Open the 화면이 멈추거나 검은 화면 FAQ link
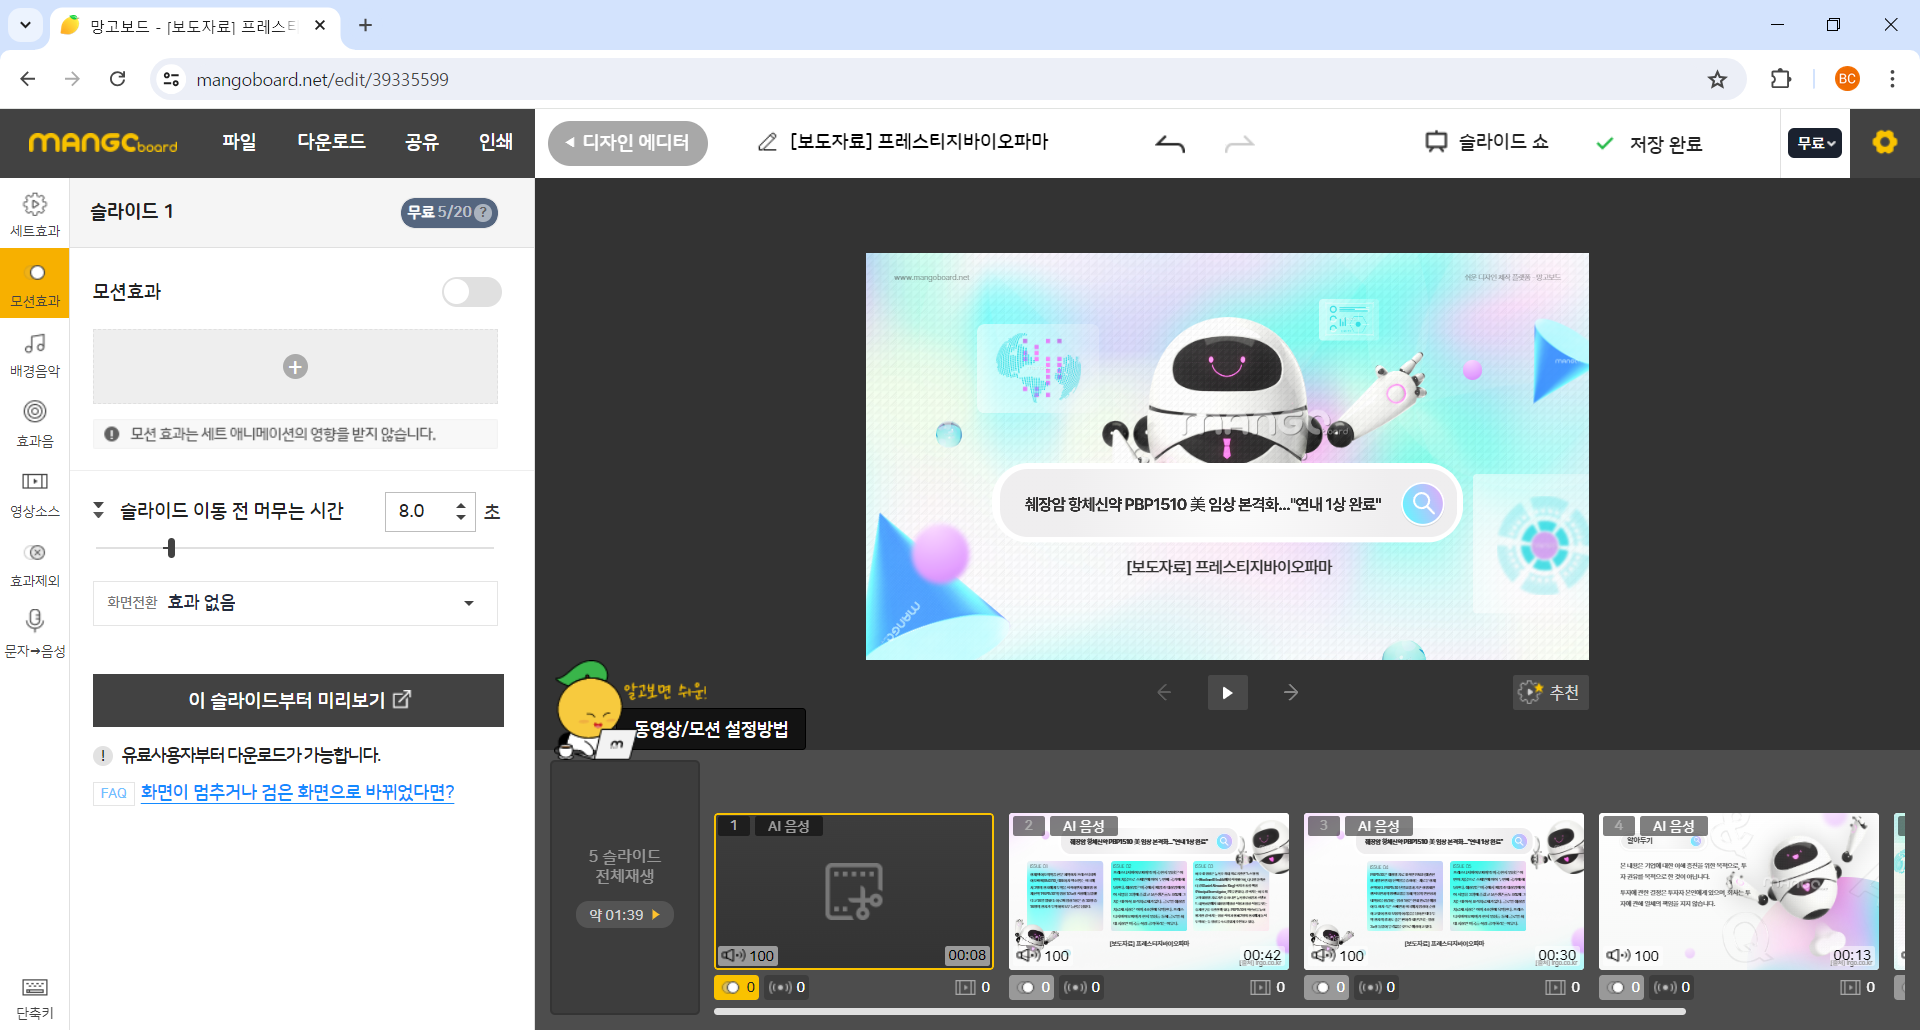The width and height of the screenshot is (1920, 1030). point(297,792)
